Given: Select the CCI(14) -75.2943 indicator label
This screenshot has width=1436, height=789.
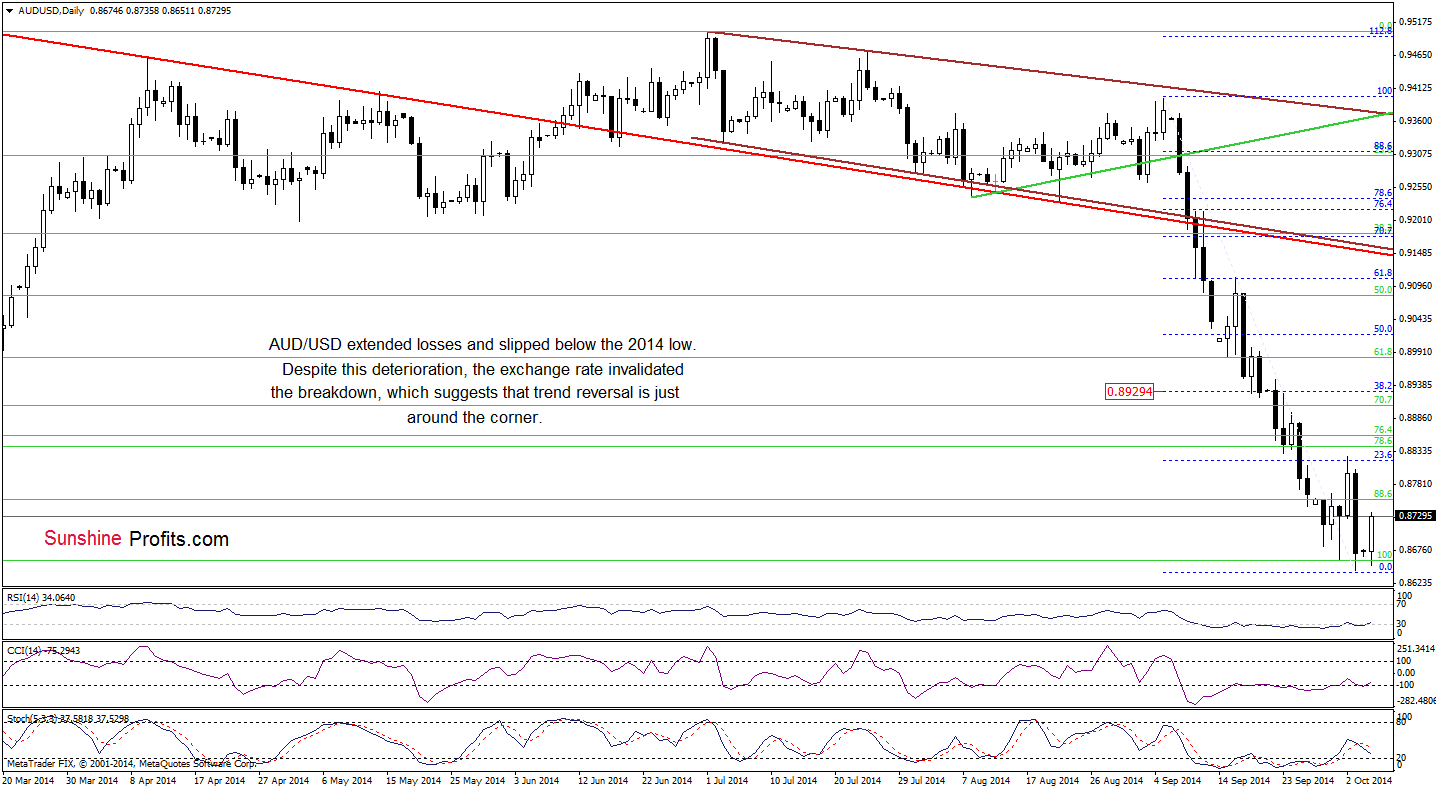Looking at the screenshot, I should [x=44, y=650].
